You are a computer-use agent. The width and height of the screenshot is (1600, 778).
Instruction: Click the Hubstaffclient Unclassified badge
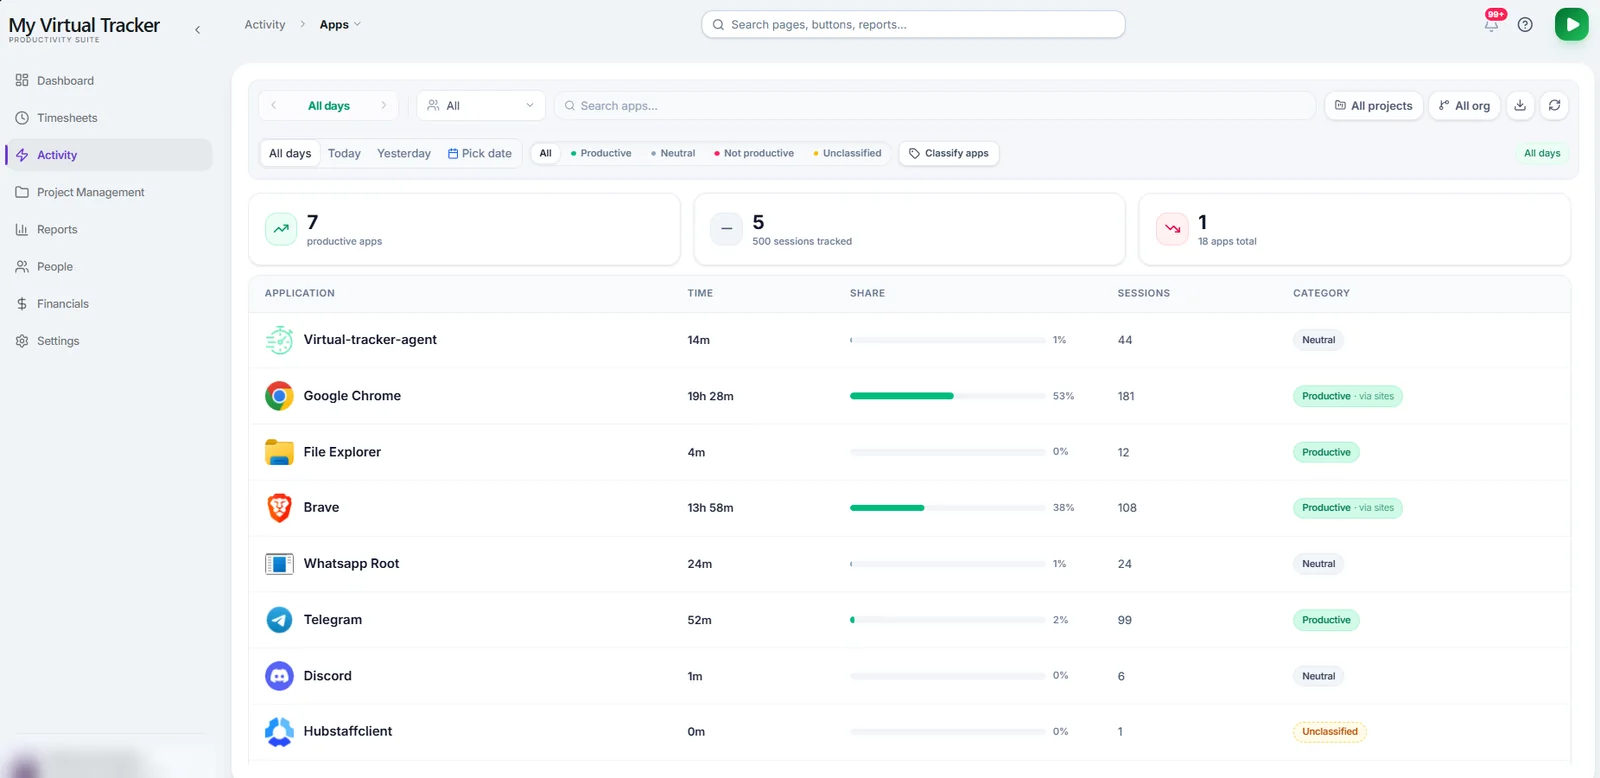click(x=1329, y=732)
